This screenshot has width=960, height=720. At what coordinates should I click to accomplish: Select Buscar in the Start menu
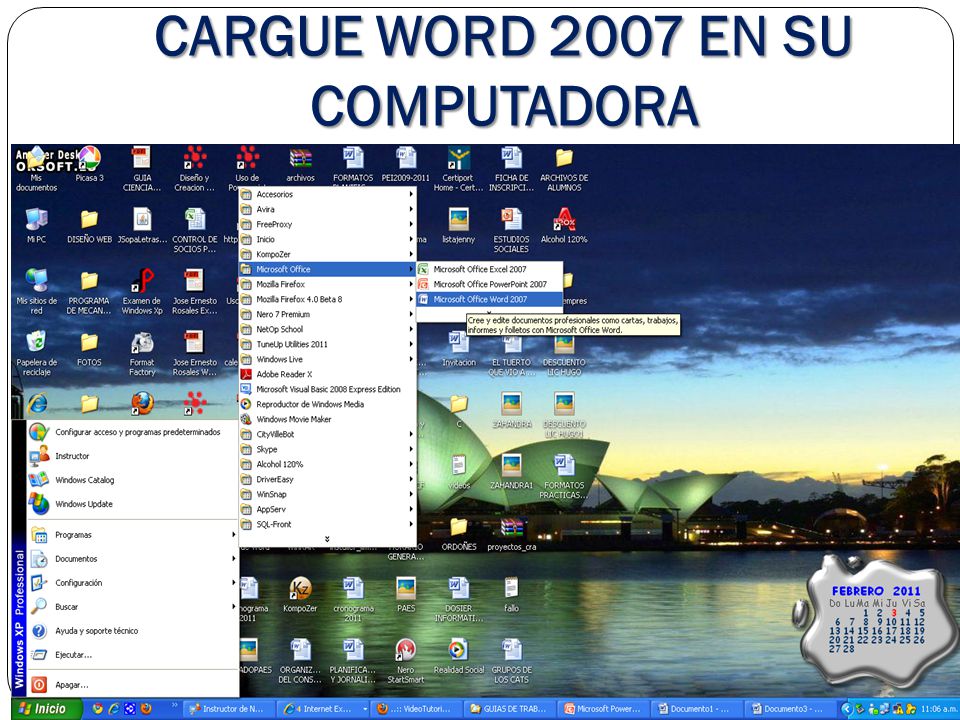(132, 607)
